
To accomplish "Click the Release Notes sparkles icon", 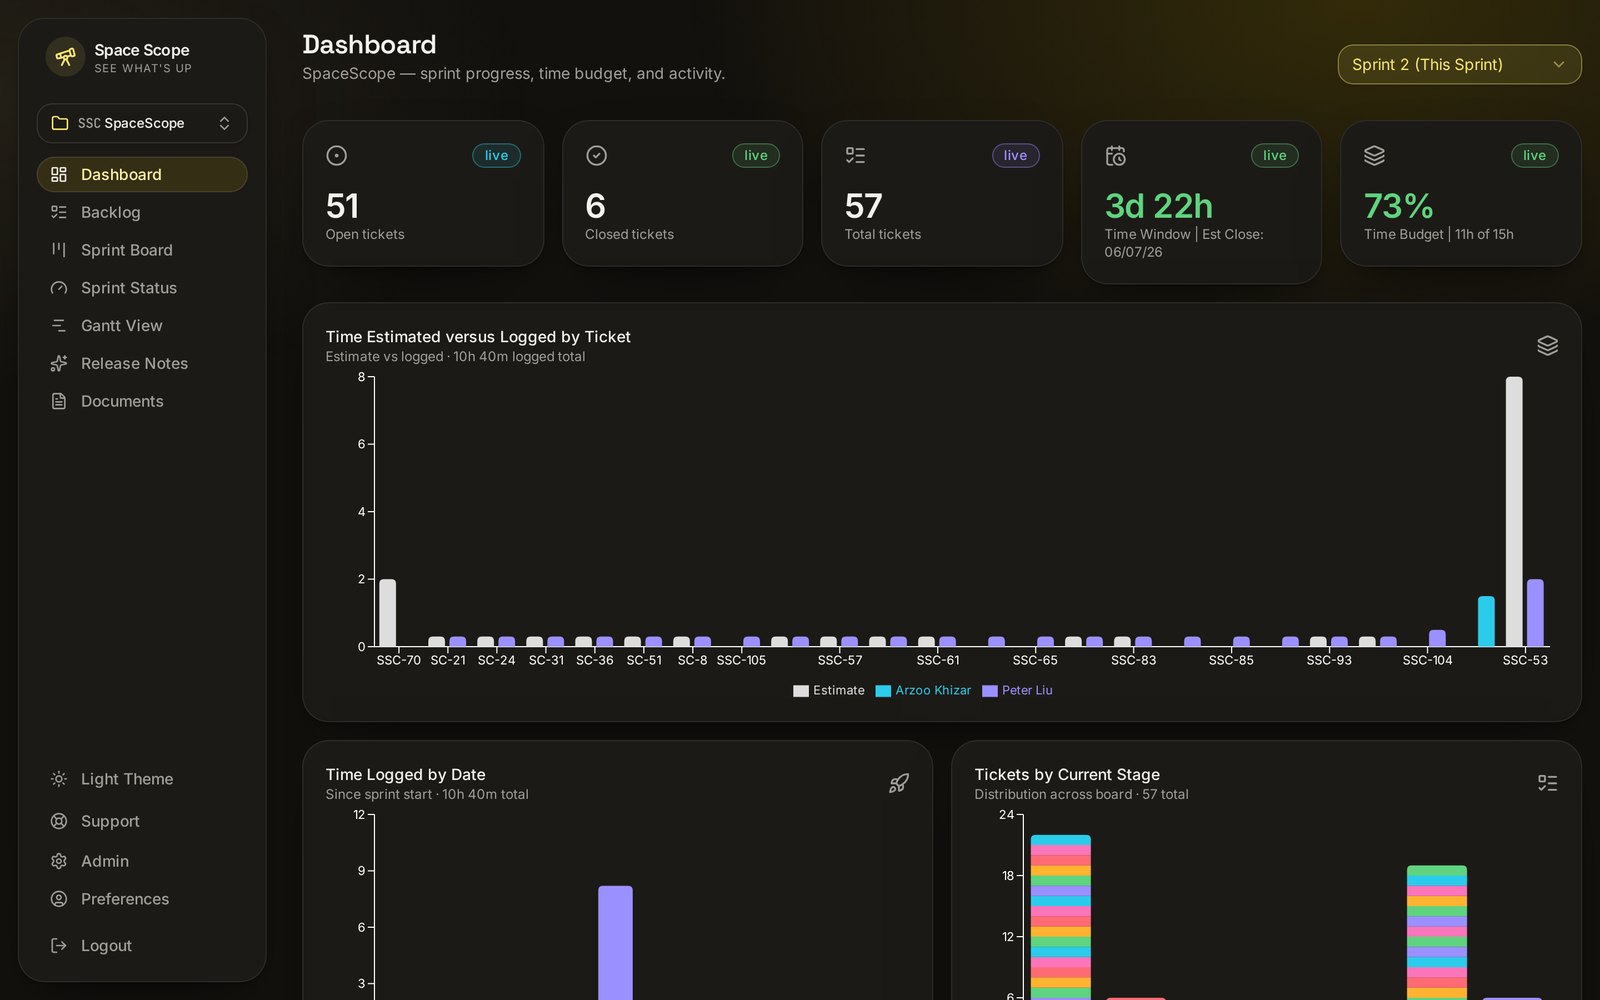I will point(59,363).
